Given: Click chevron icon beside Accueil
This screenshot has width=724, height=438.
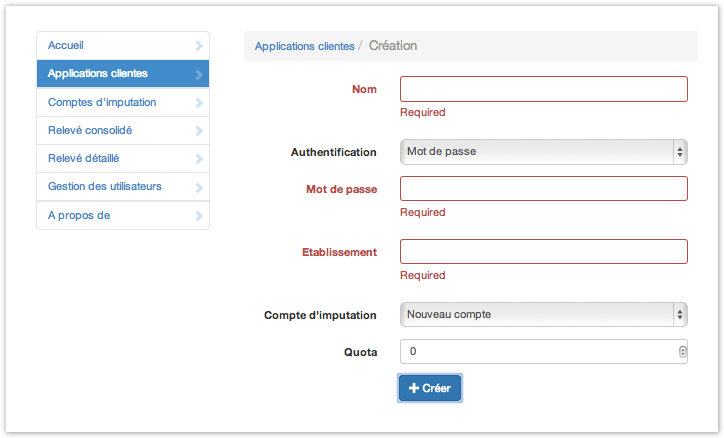Looking at the screenshot, I should pos(199,46).
